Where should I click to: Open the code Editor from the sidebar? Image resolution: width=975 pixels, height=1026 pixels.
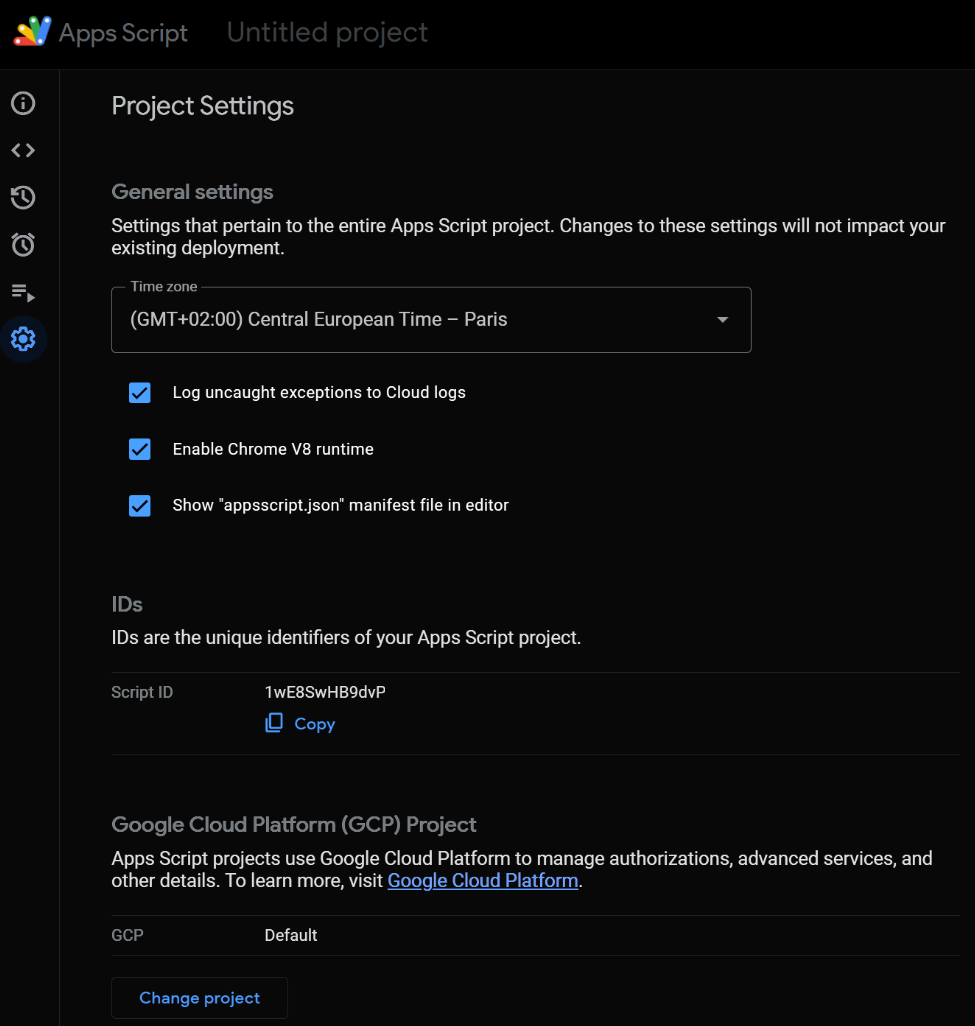[x=23, y=150]
